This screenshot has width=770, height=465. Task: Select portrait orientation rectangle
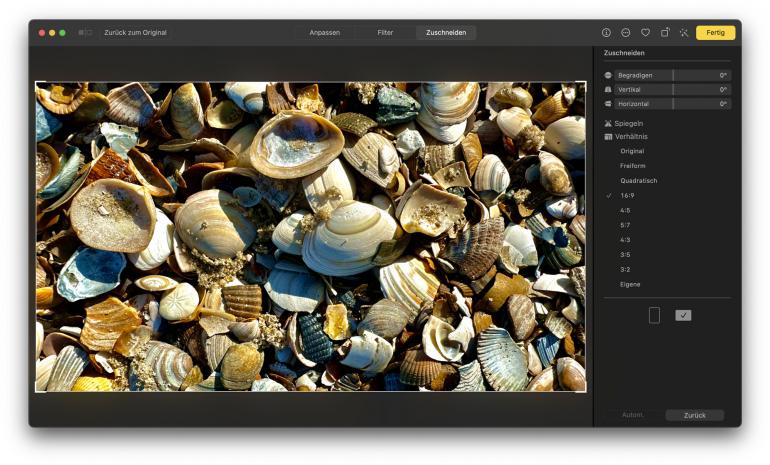tap(654, 315)
